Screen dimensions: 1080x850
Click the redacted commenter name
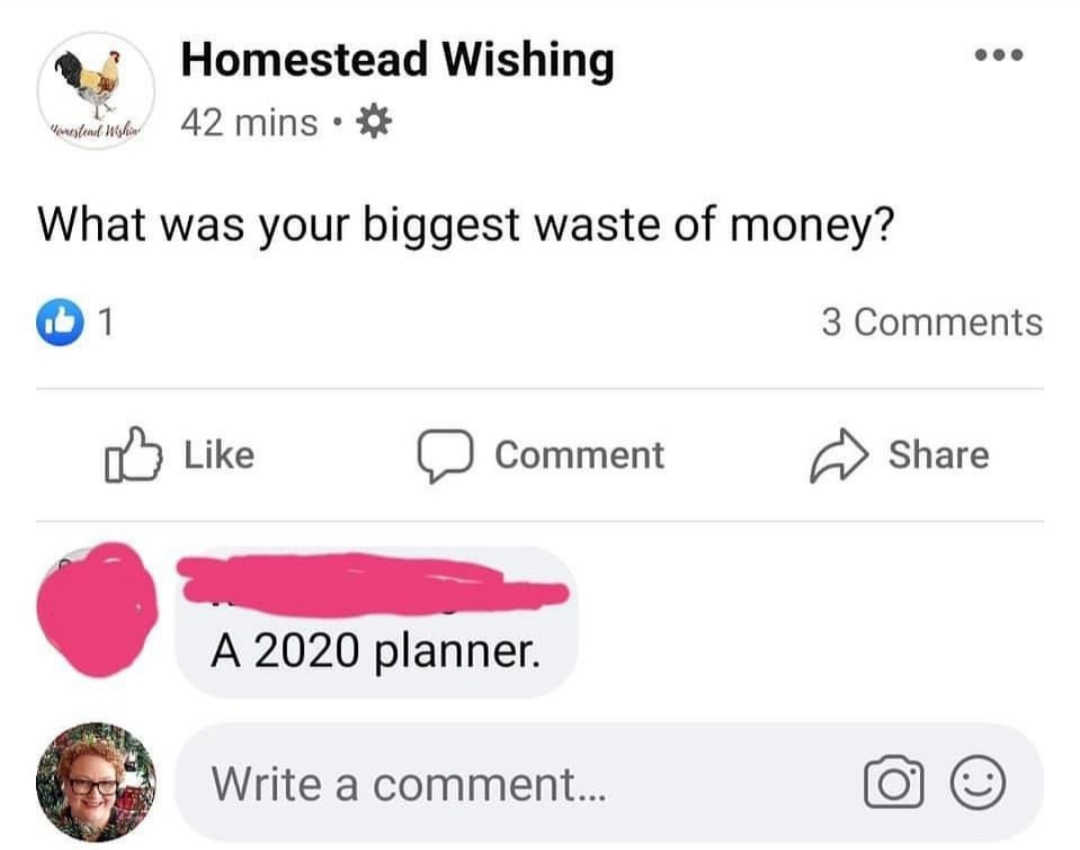[x=370, y=585]
